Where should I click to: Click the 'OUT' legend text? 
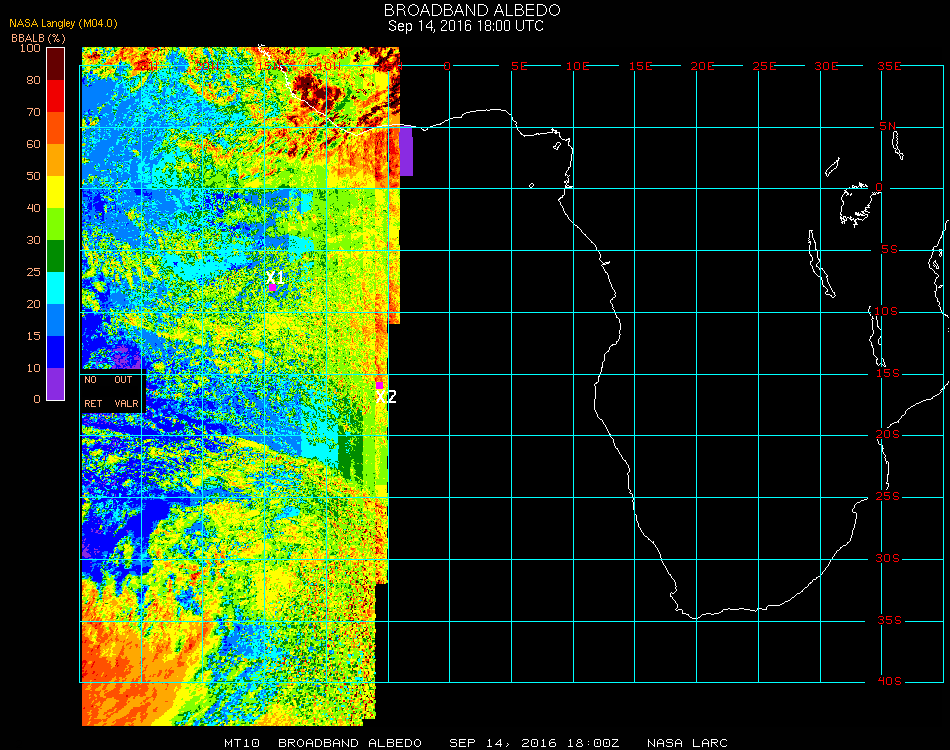click(x=123, y=380)
